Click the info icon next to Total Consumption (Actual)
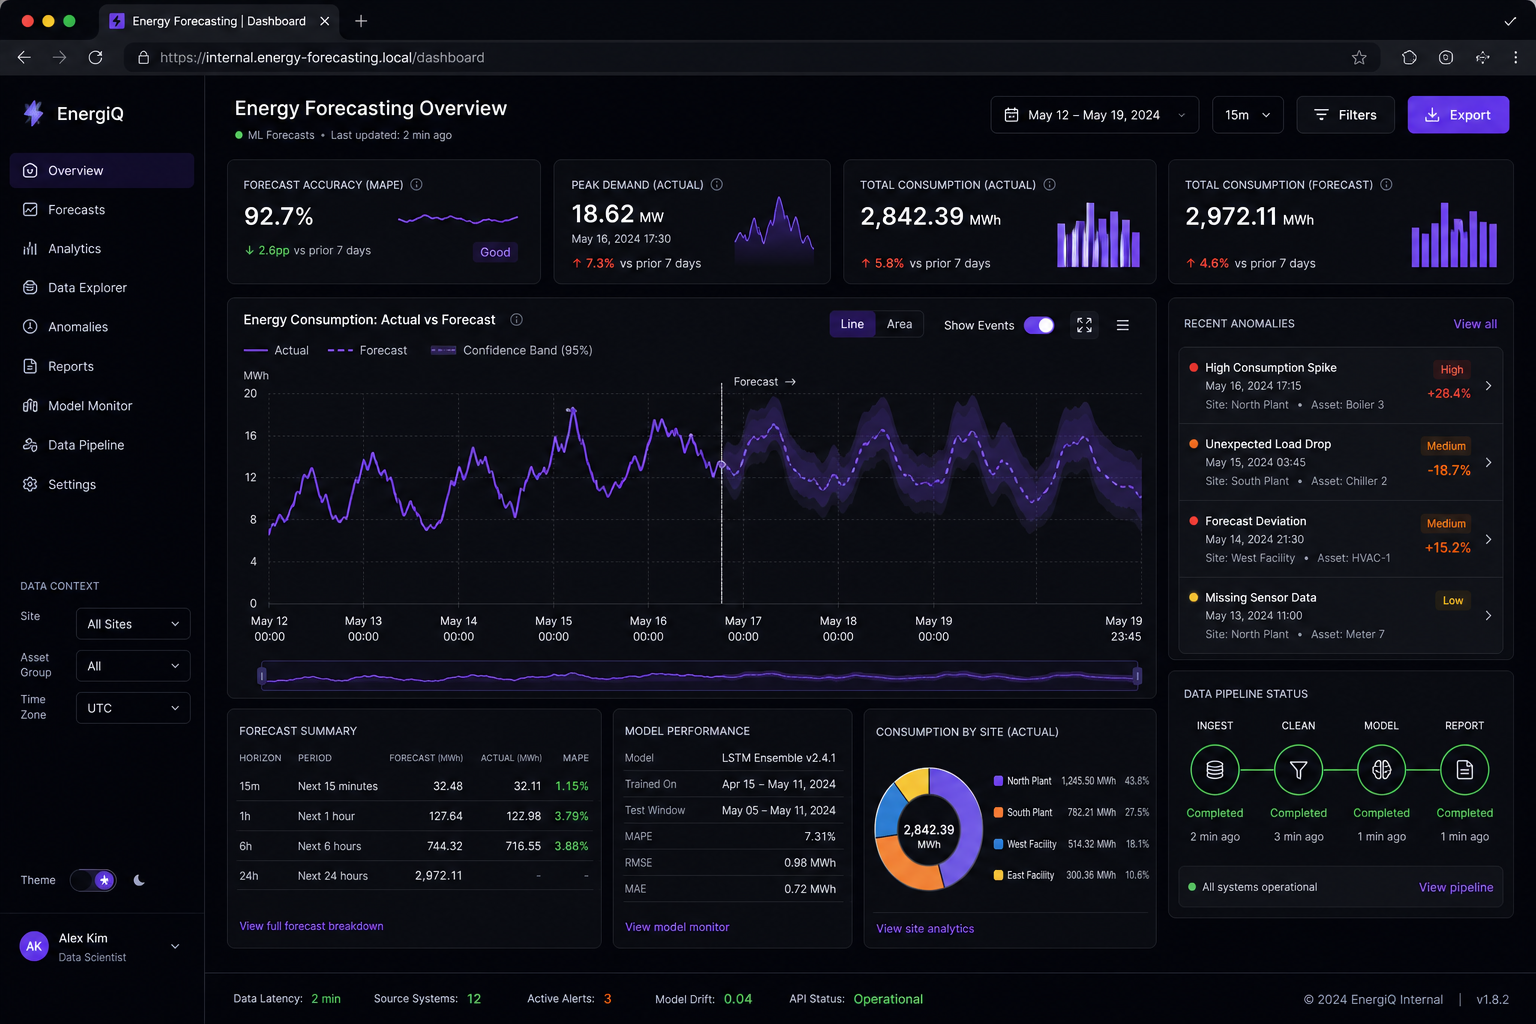The image size is (1536, 1024). click(x=1050, y=185)
